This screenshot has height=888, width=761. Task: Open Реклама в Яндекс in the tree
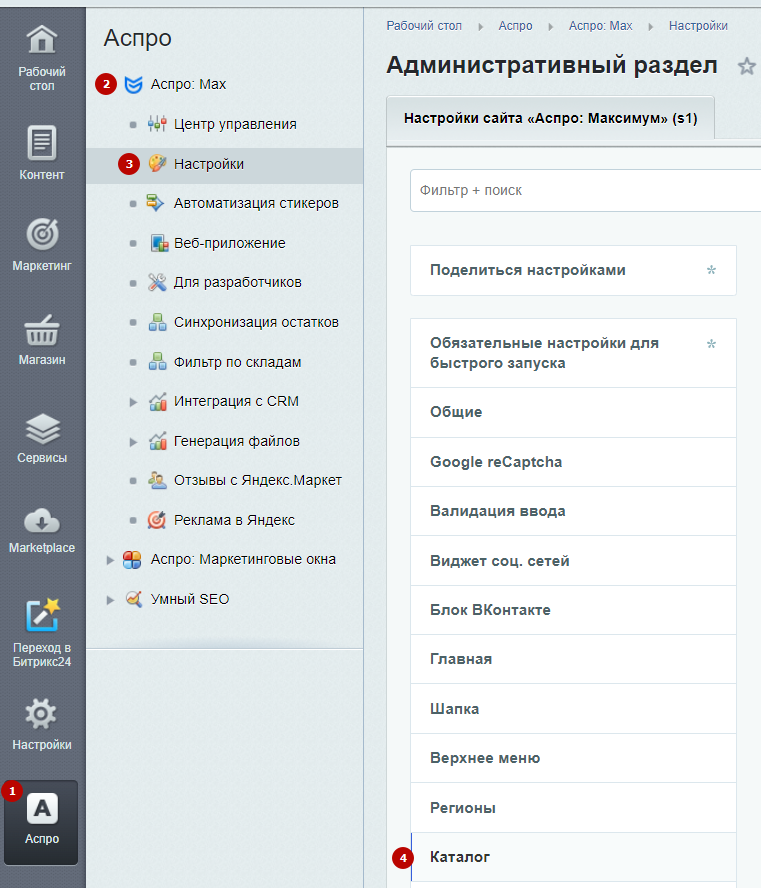pos(234,520)
